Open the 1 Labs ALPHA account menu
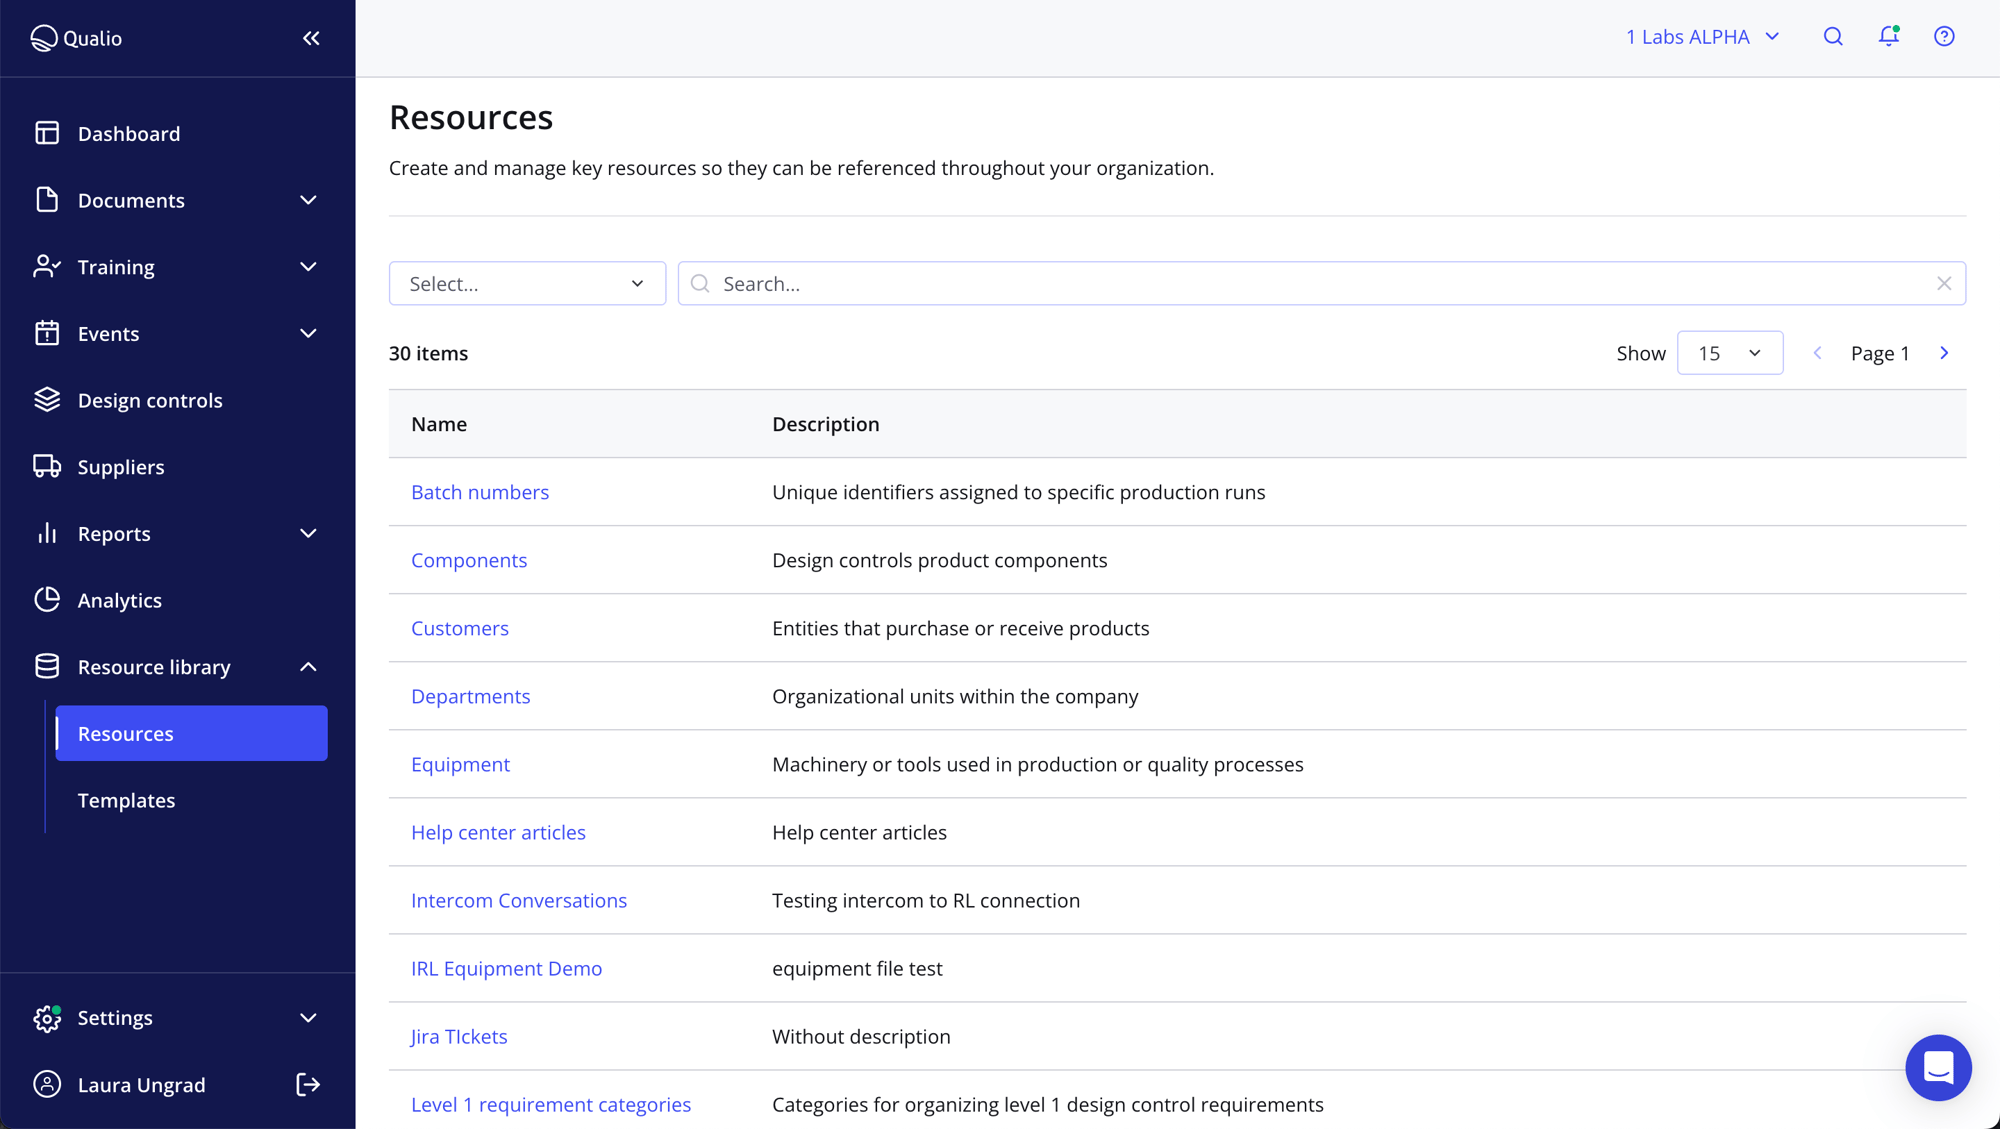The height and width of the screenshot is (1129, 2000). 1700,36
